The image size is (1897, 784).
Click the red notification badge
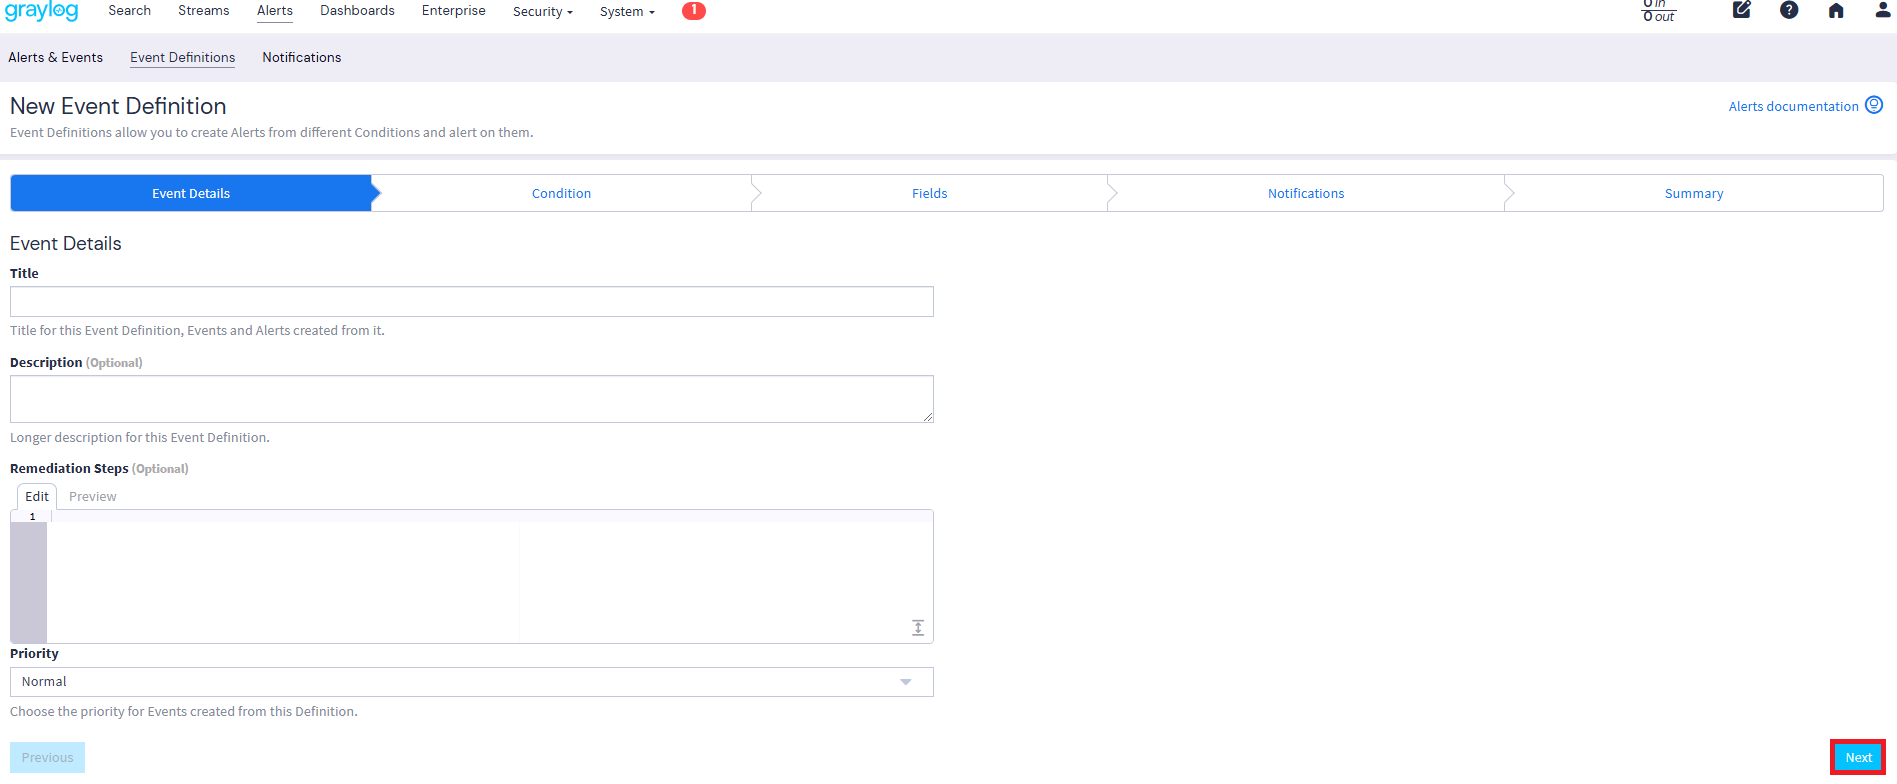pyautogui.click(x=693, y=11)
